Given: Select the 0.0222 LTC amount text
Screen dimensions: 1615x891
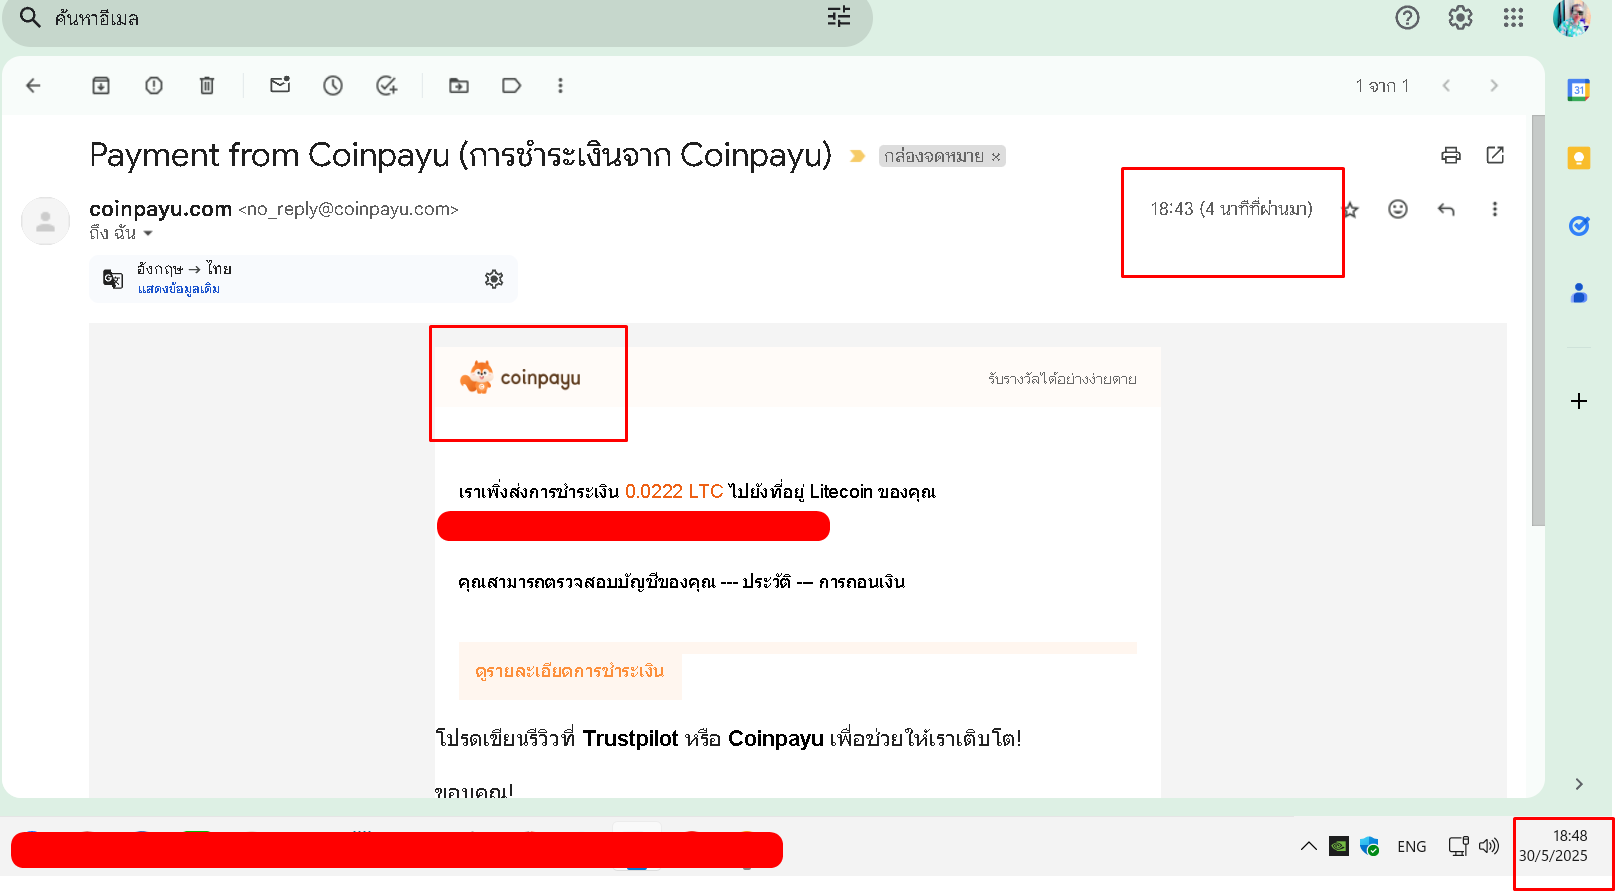Looking at the screenshot, I should 674,492.
